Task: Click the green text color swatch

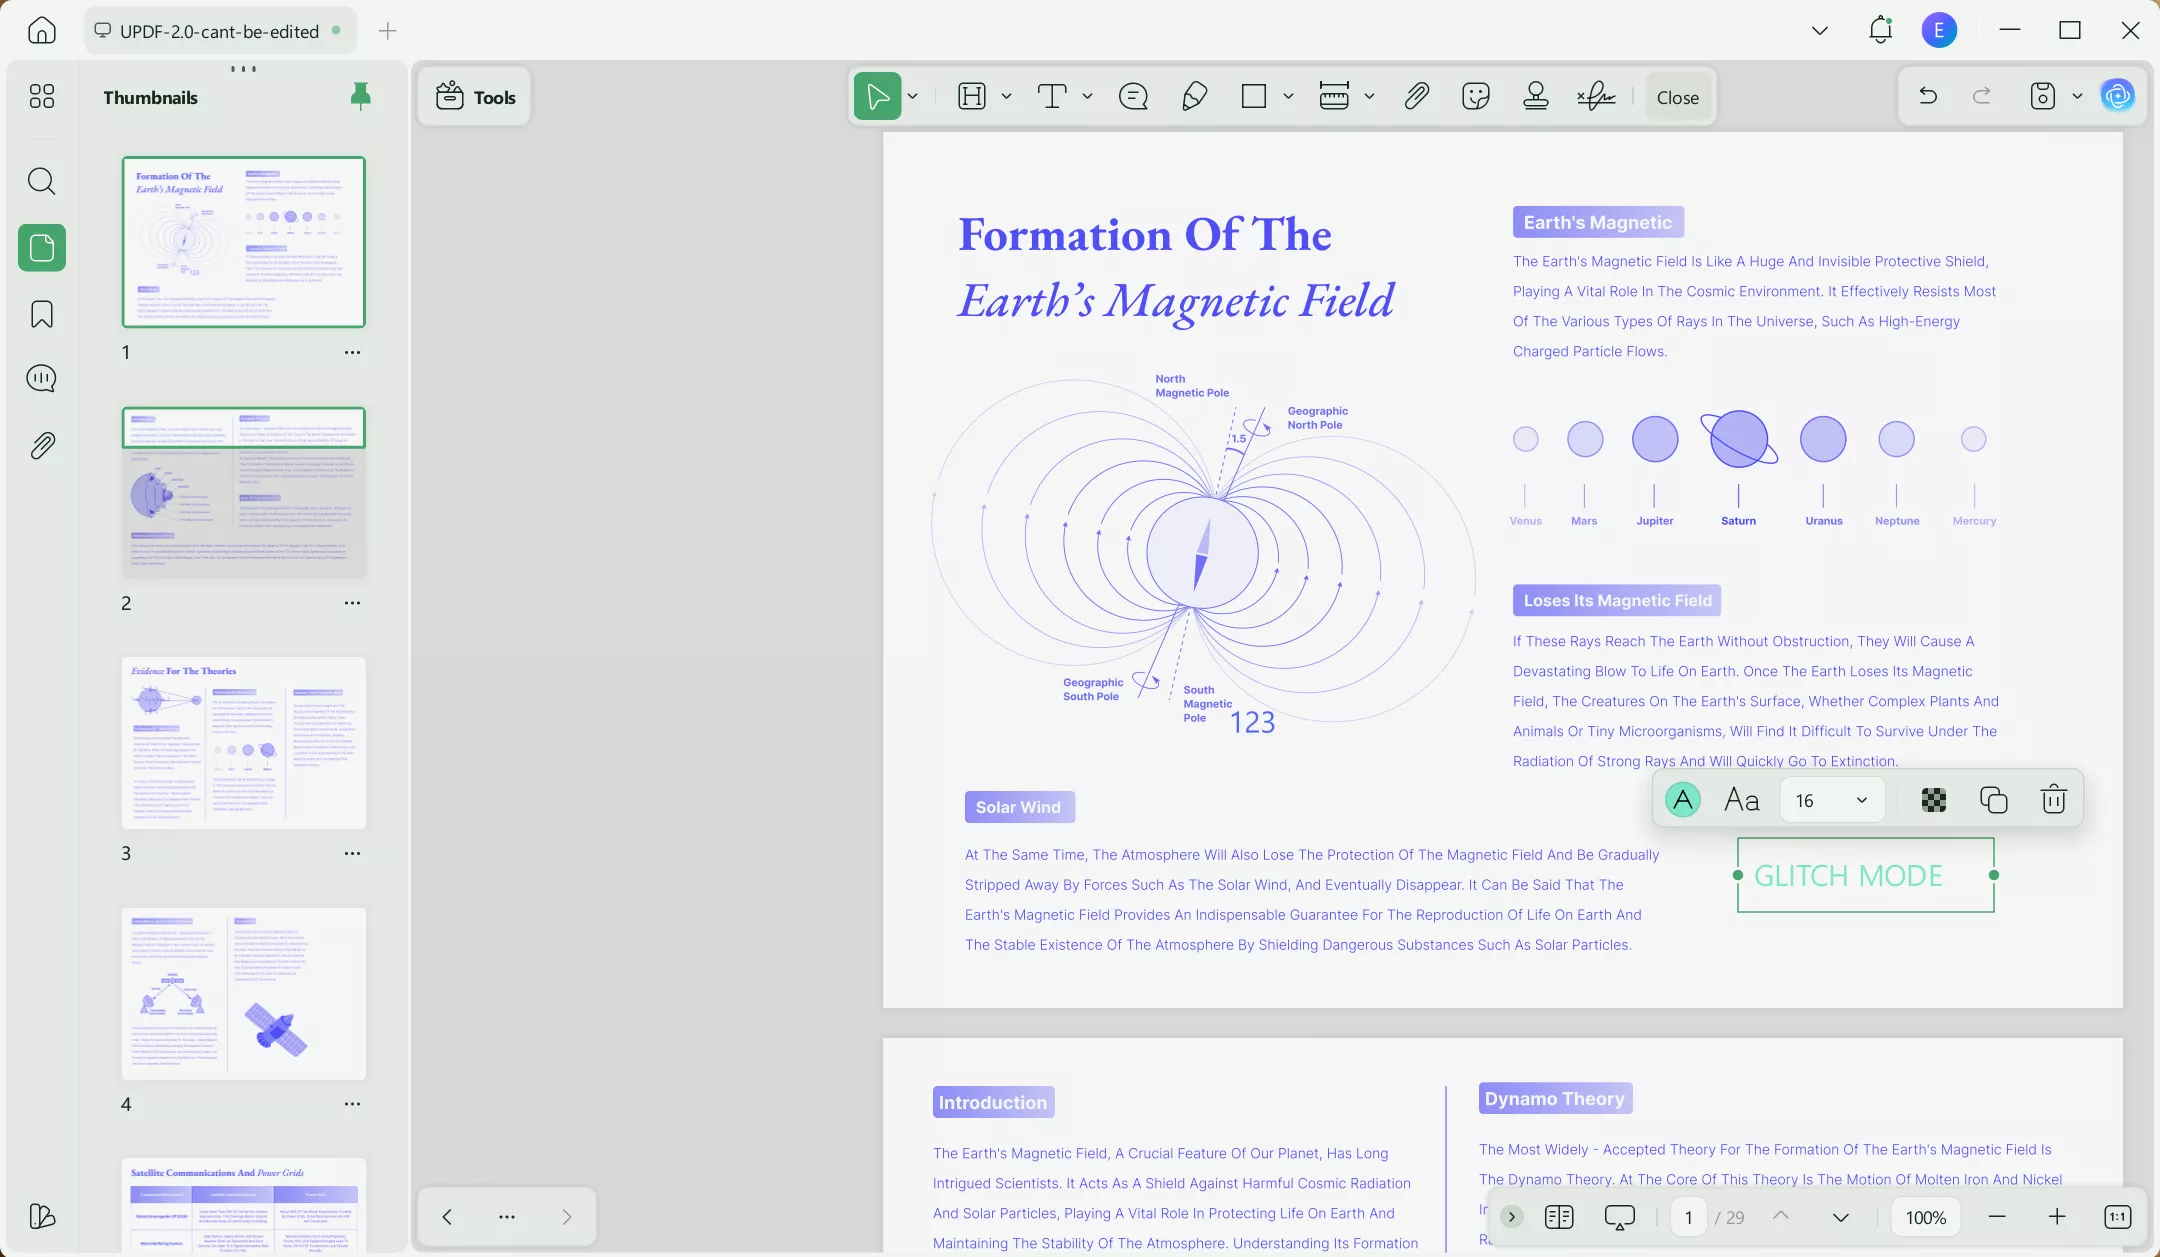Action: (x=1683, y=800)
